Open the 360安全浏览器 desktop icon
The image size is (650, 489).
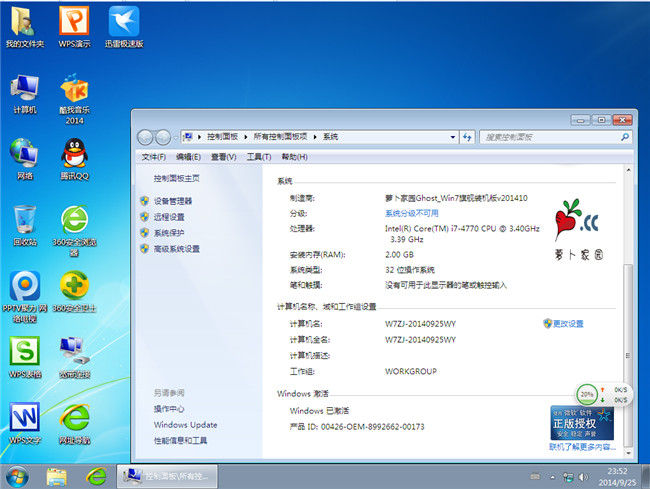tap(74, 230)
